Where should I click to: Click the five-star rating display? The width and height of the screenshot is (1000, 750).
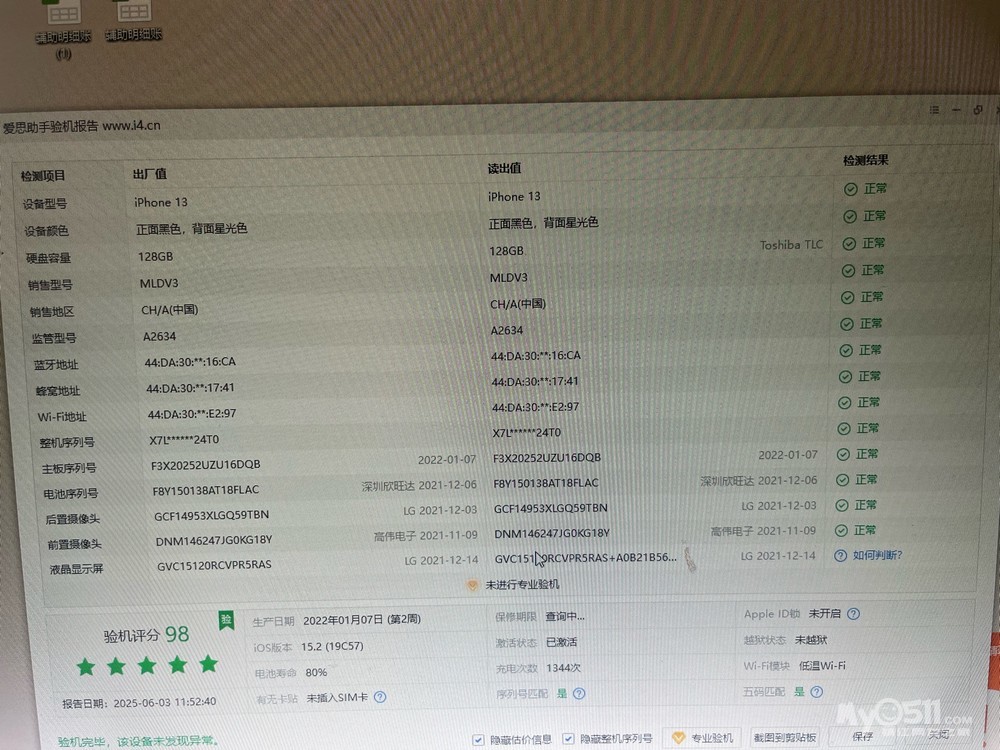coord(147,665)
